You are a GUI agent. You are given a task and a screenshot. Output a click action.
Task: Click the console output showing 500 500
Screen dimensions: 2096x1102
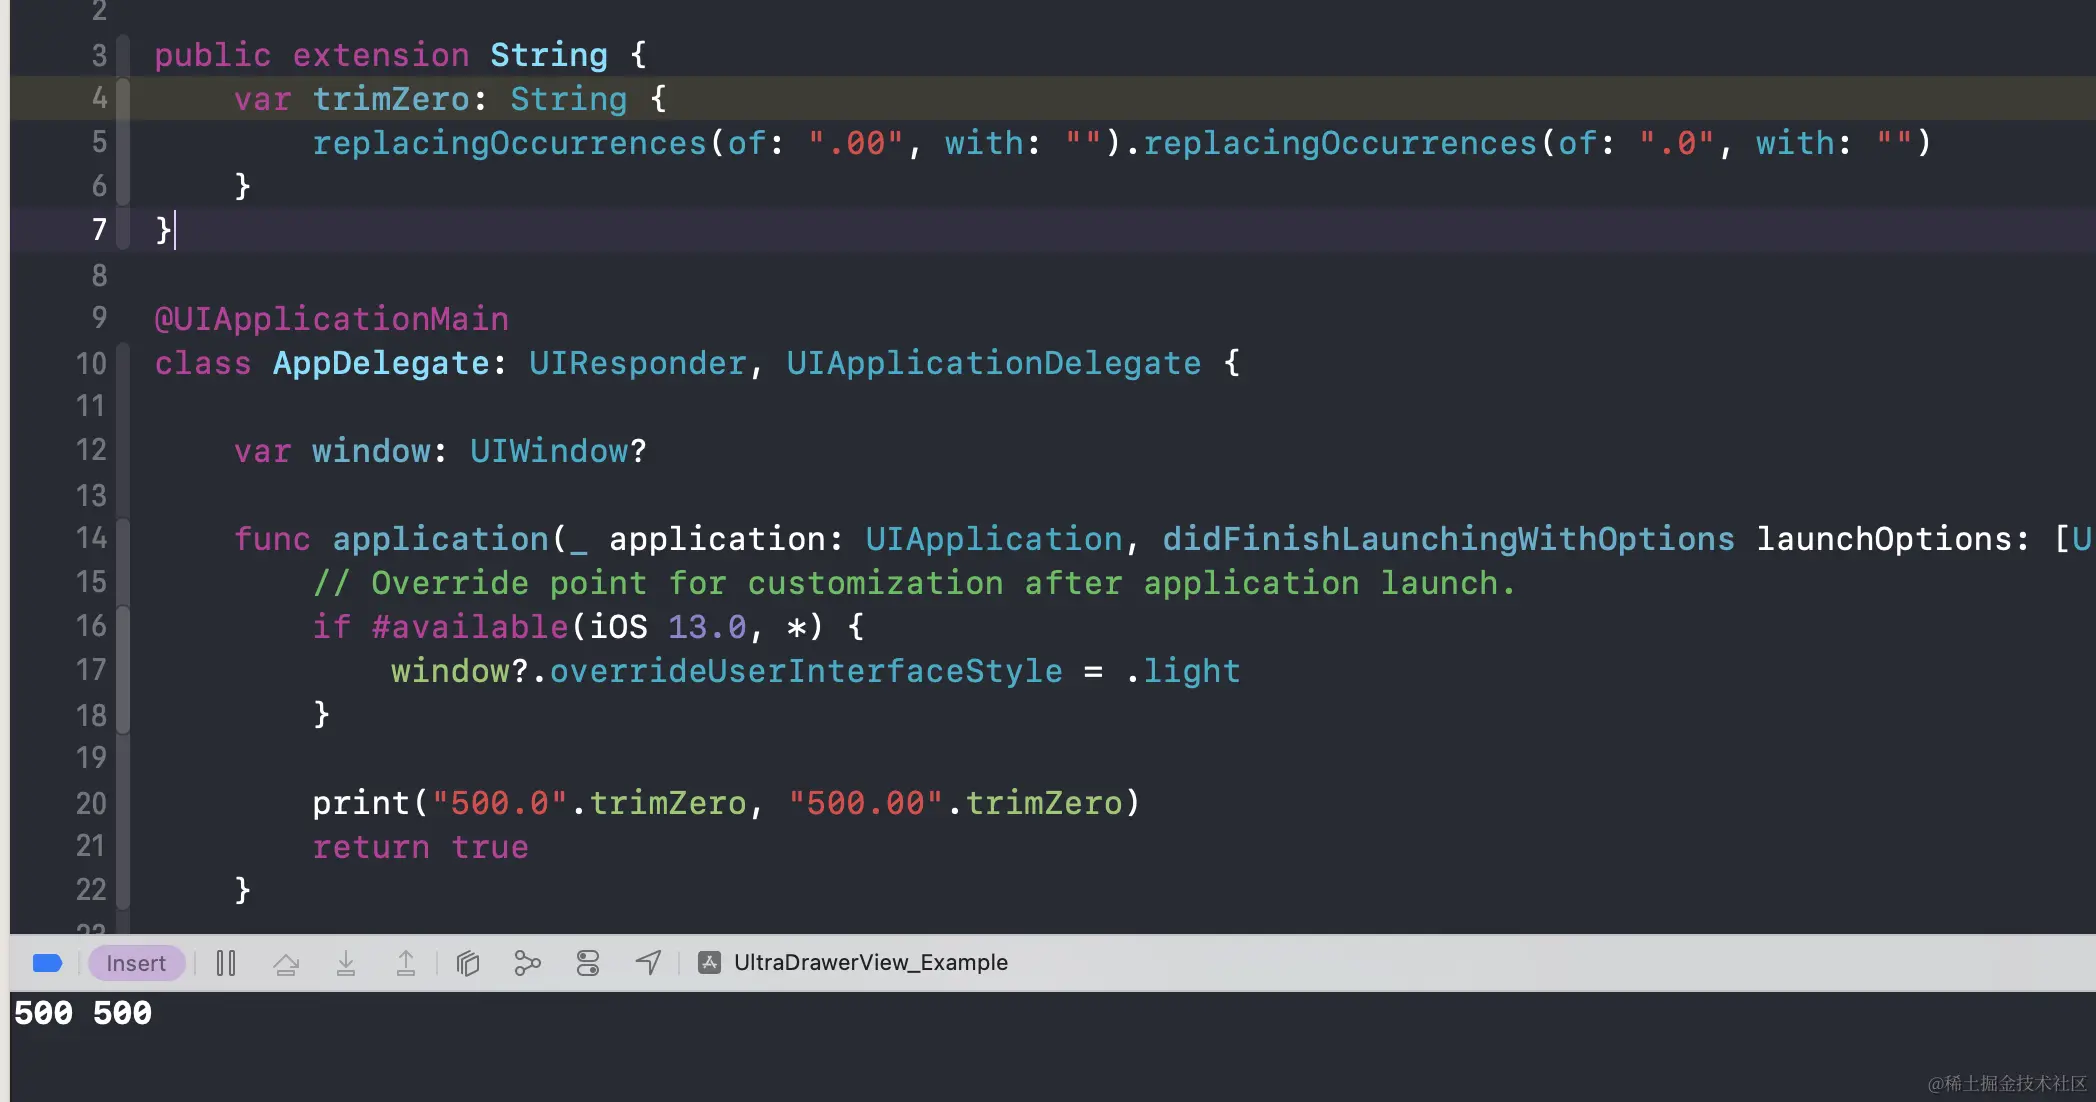pyautogui.click(x=83, y=1013)
